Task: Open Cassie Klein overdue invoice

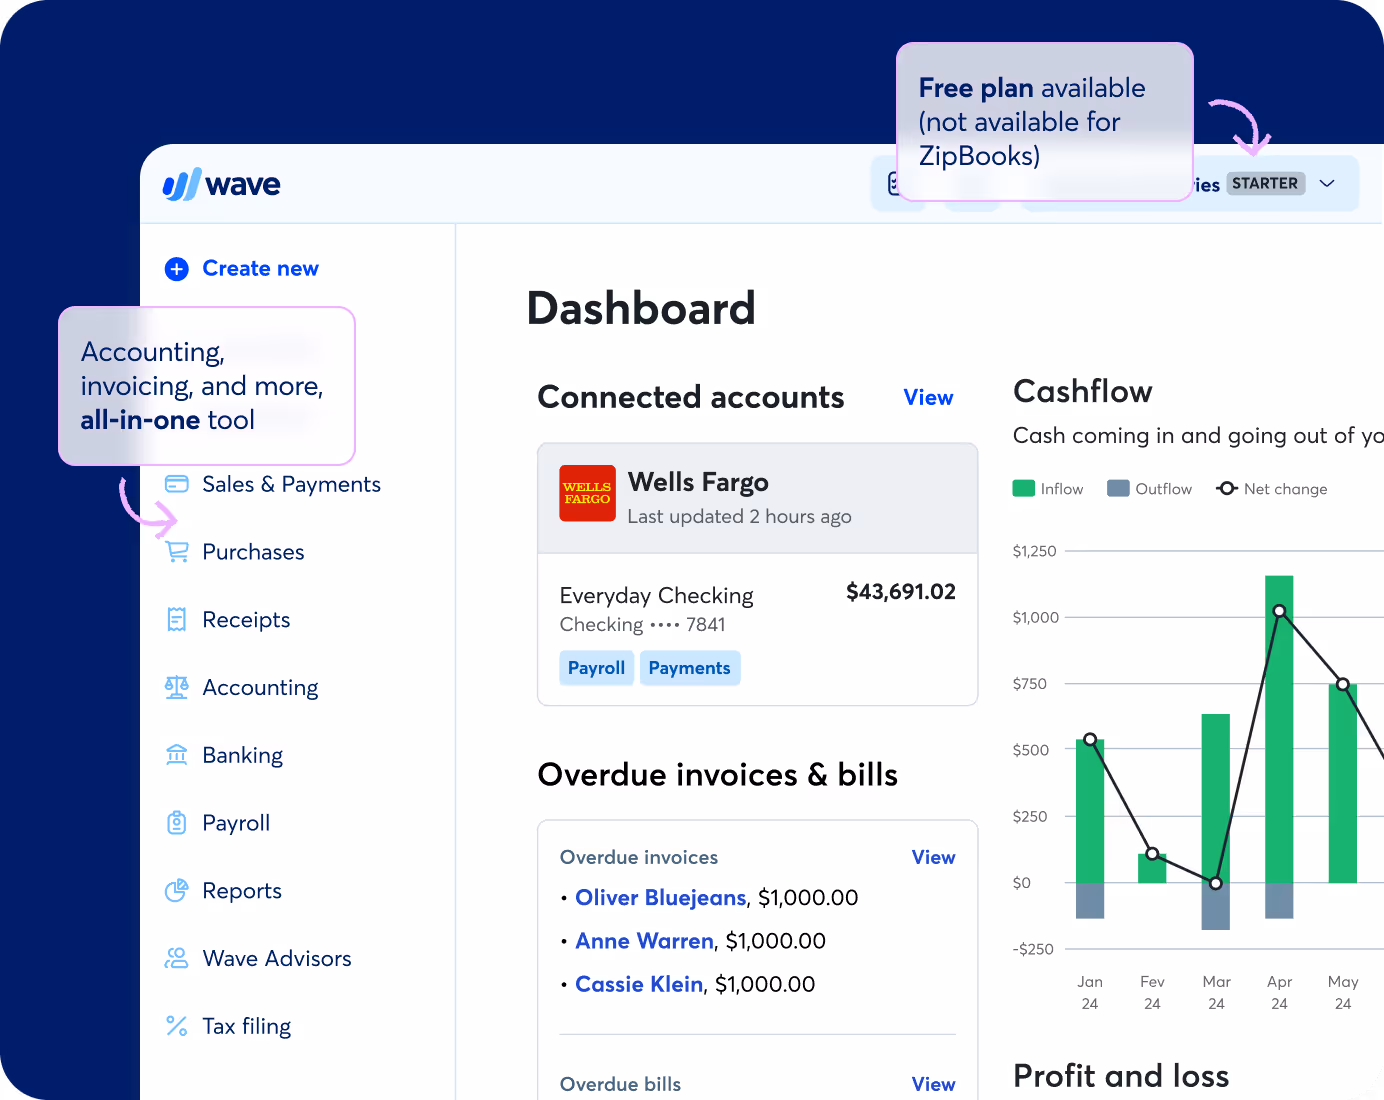Action: tap(639, 984)
